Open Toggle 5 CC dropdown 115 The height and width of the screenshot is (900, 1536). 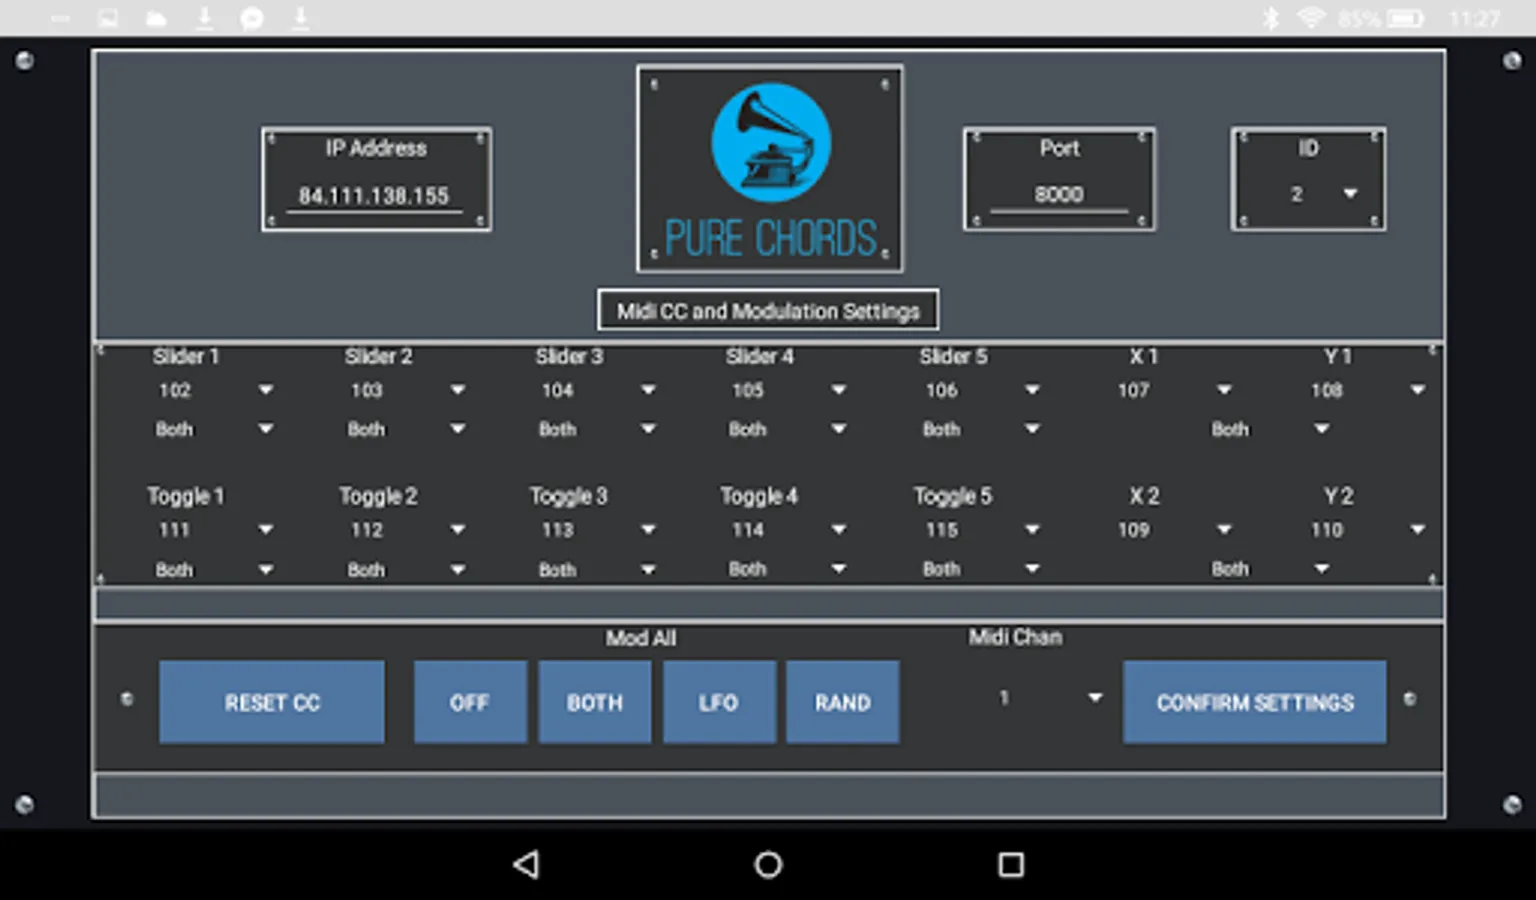click(981, 530)
